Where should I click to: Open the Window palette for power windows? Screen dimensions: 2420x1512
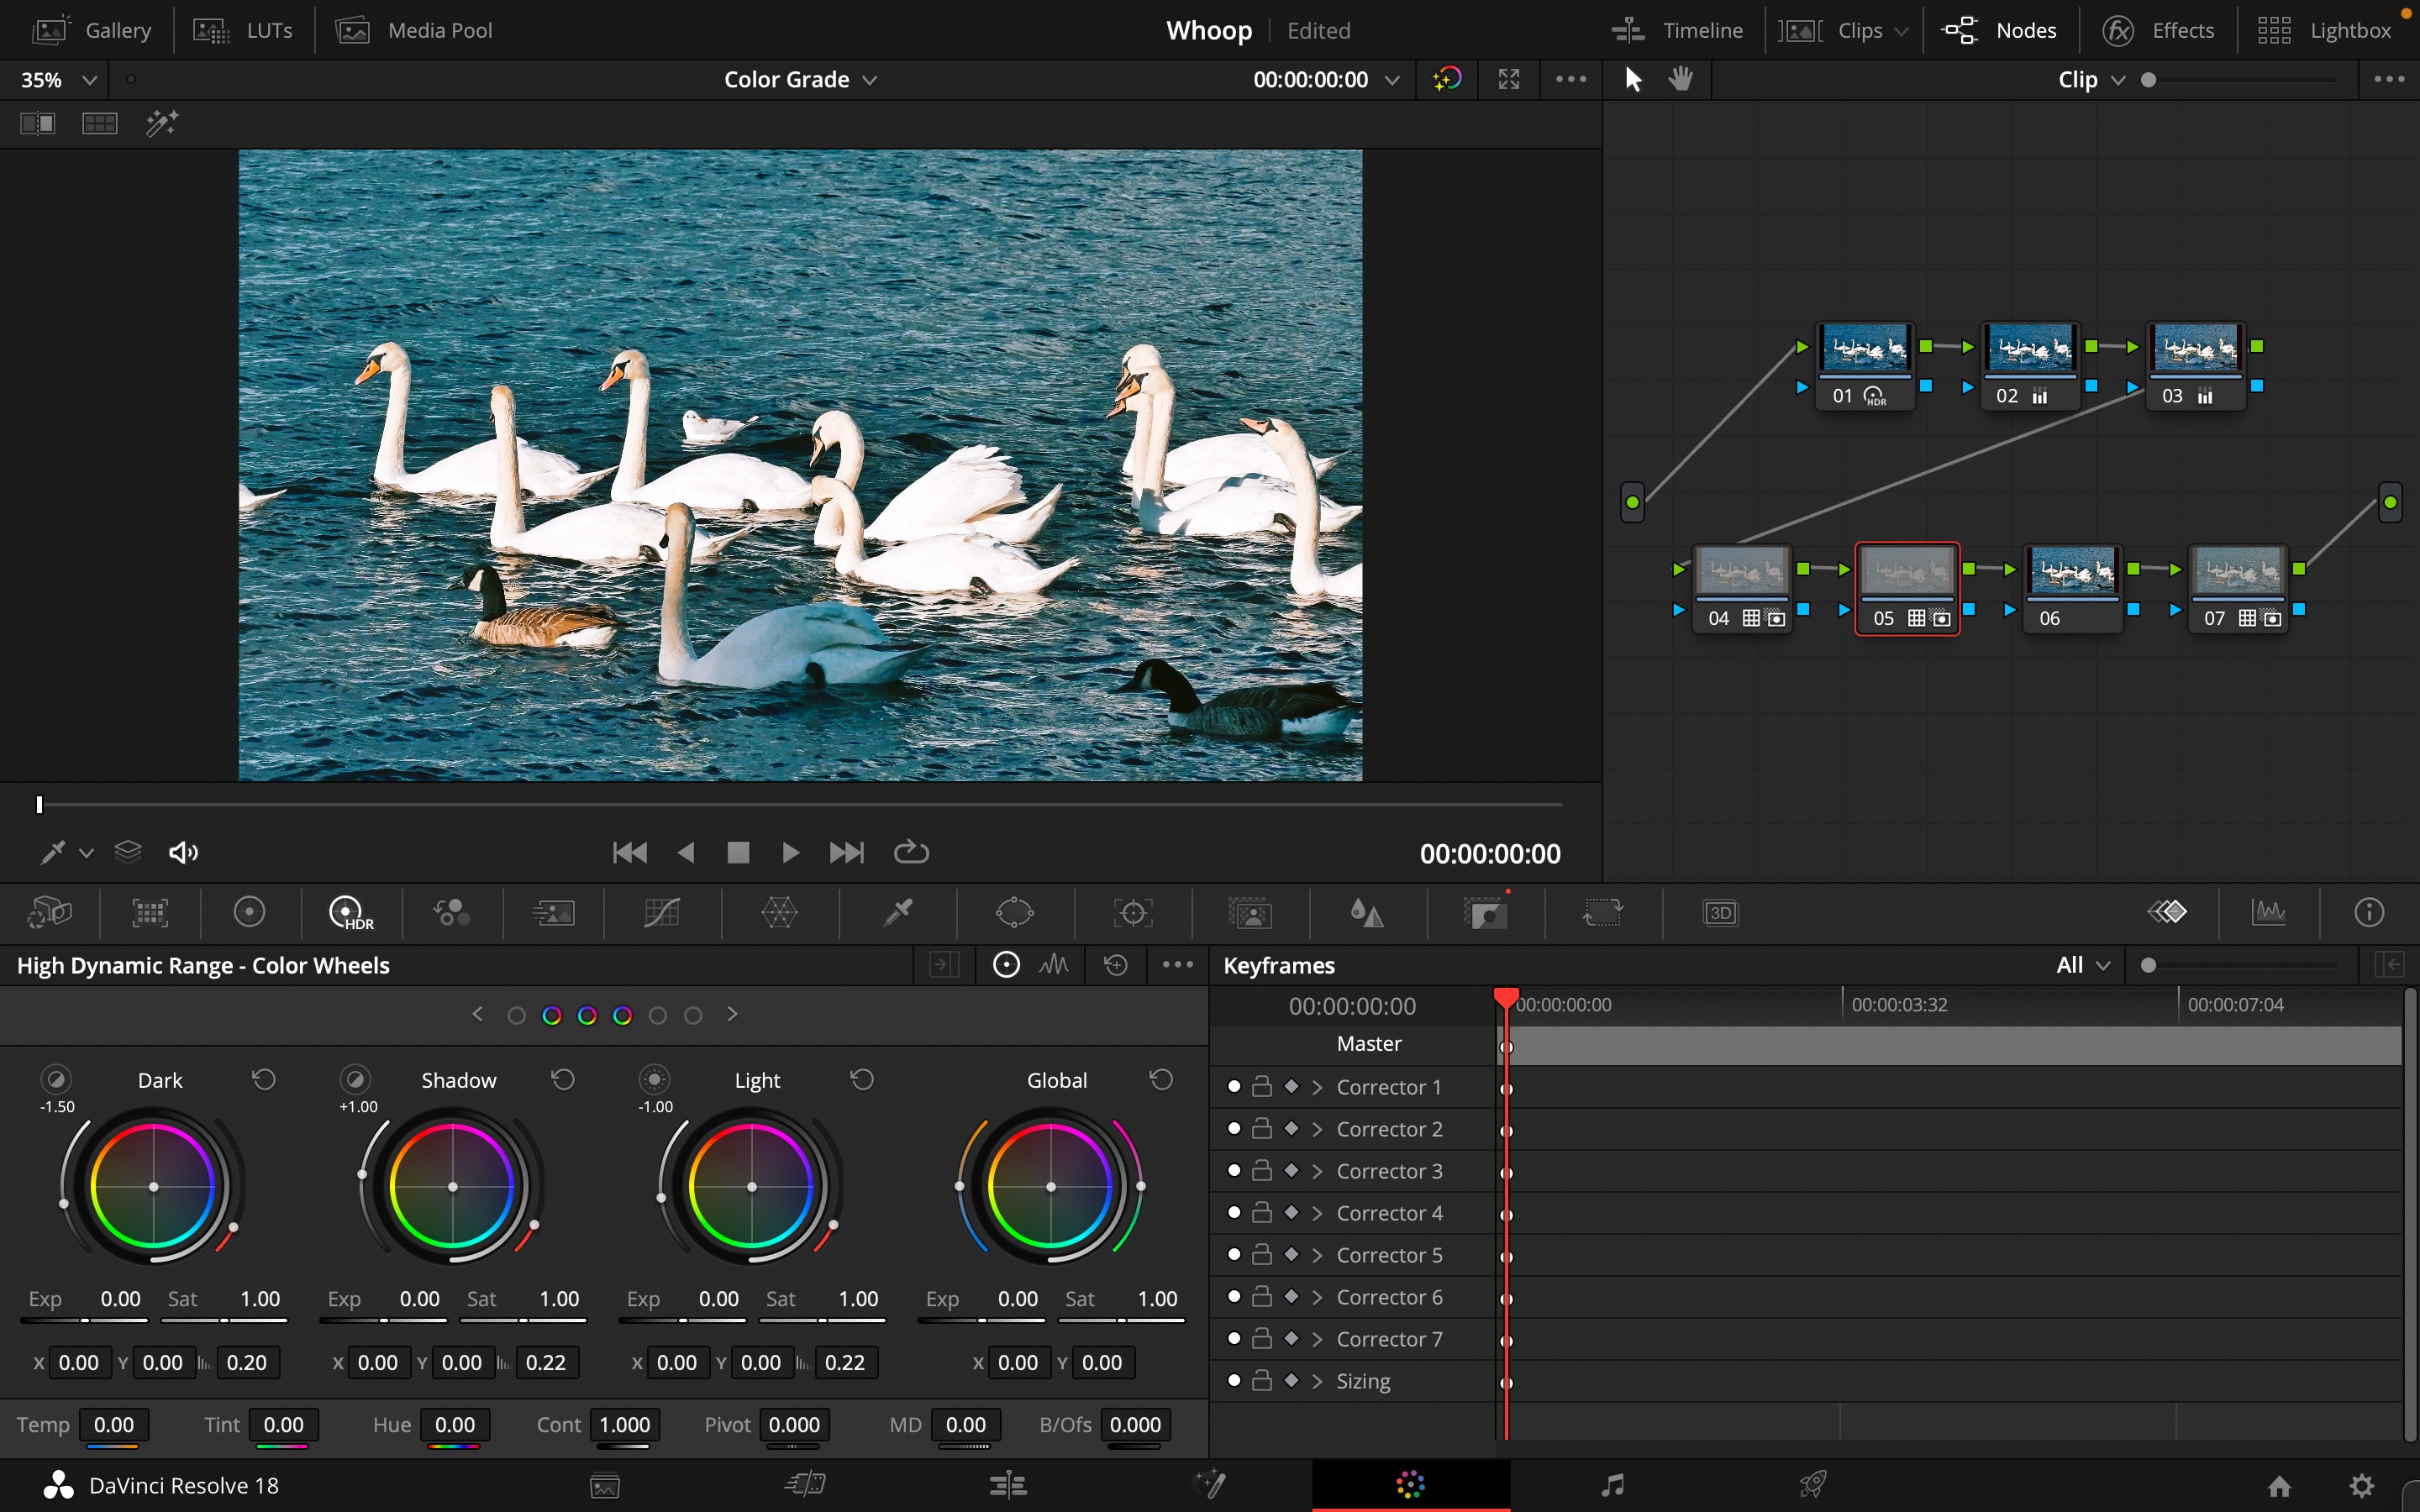coord(1015,912)
